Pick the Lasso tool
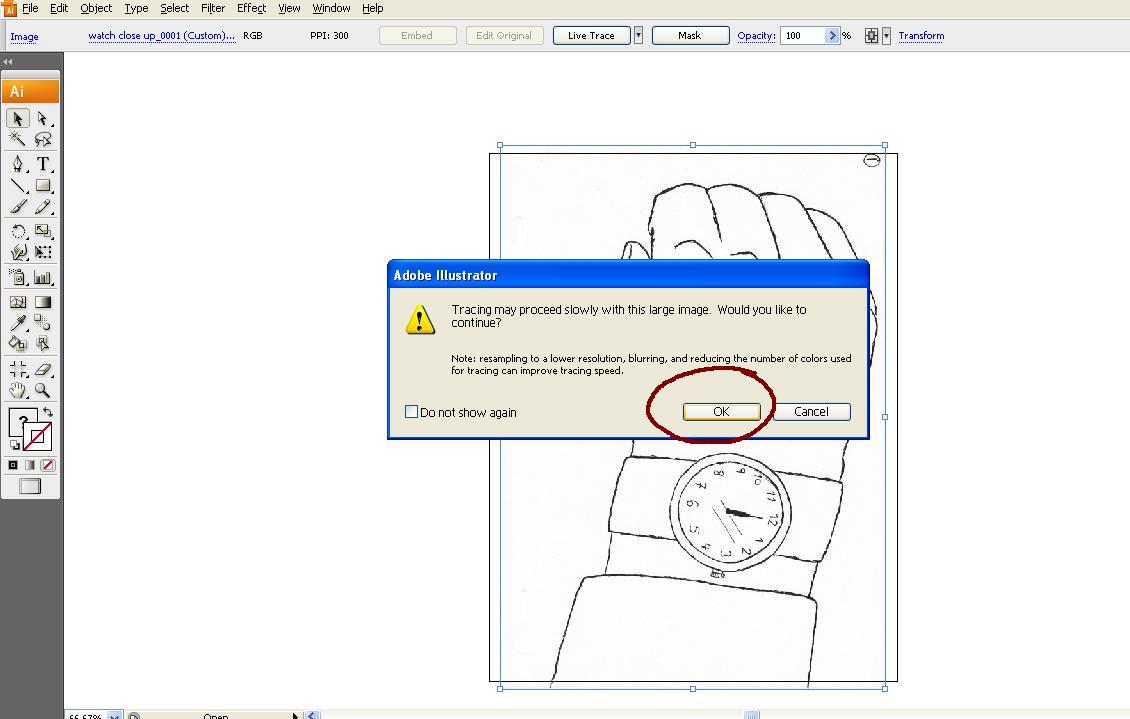This screenshot has height=719, width=1130. point(43,138)
